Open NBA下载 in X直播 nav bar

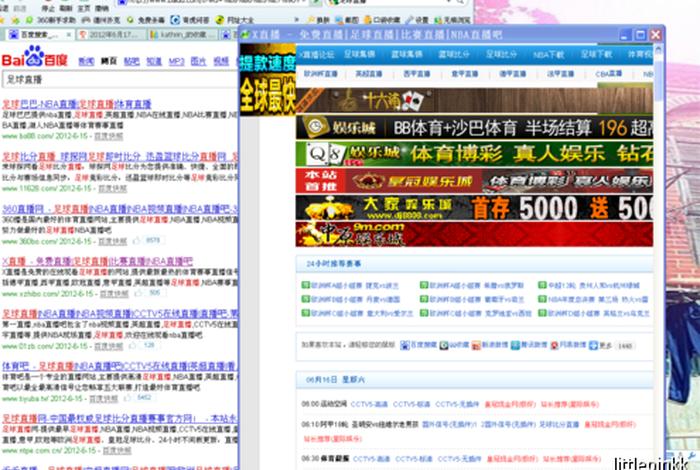tap(549, 54)
